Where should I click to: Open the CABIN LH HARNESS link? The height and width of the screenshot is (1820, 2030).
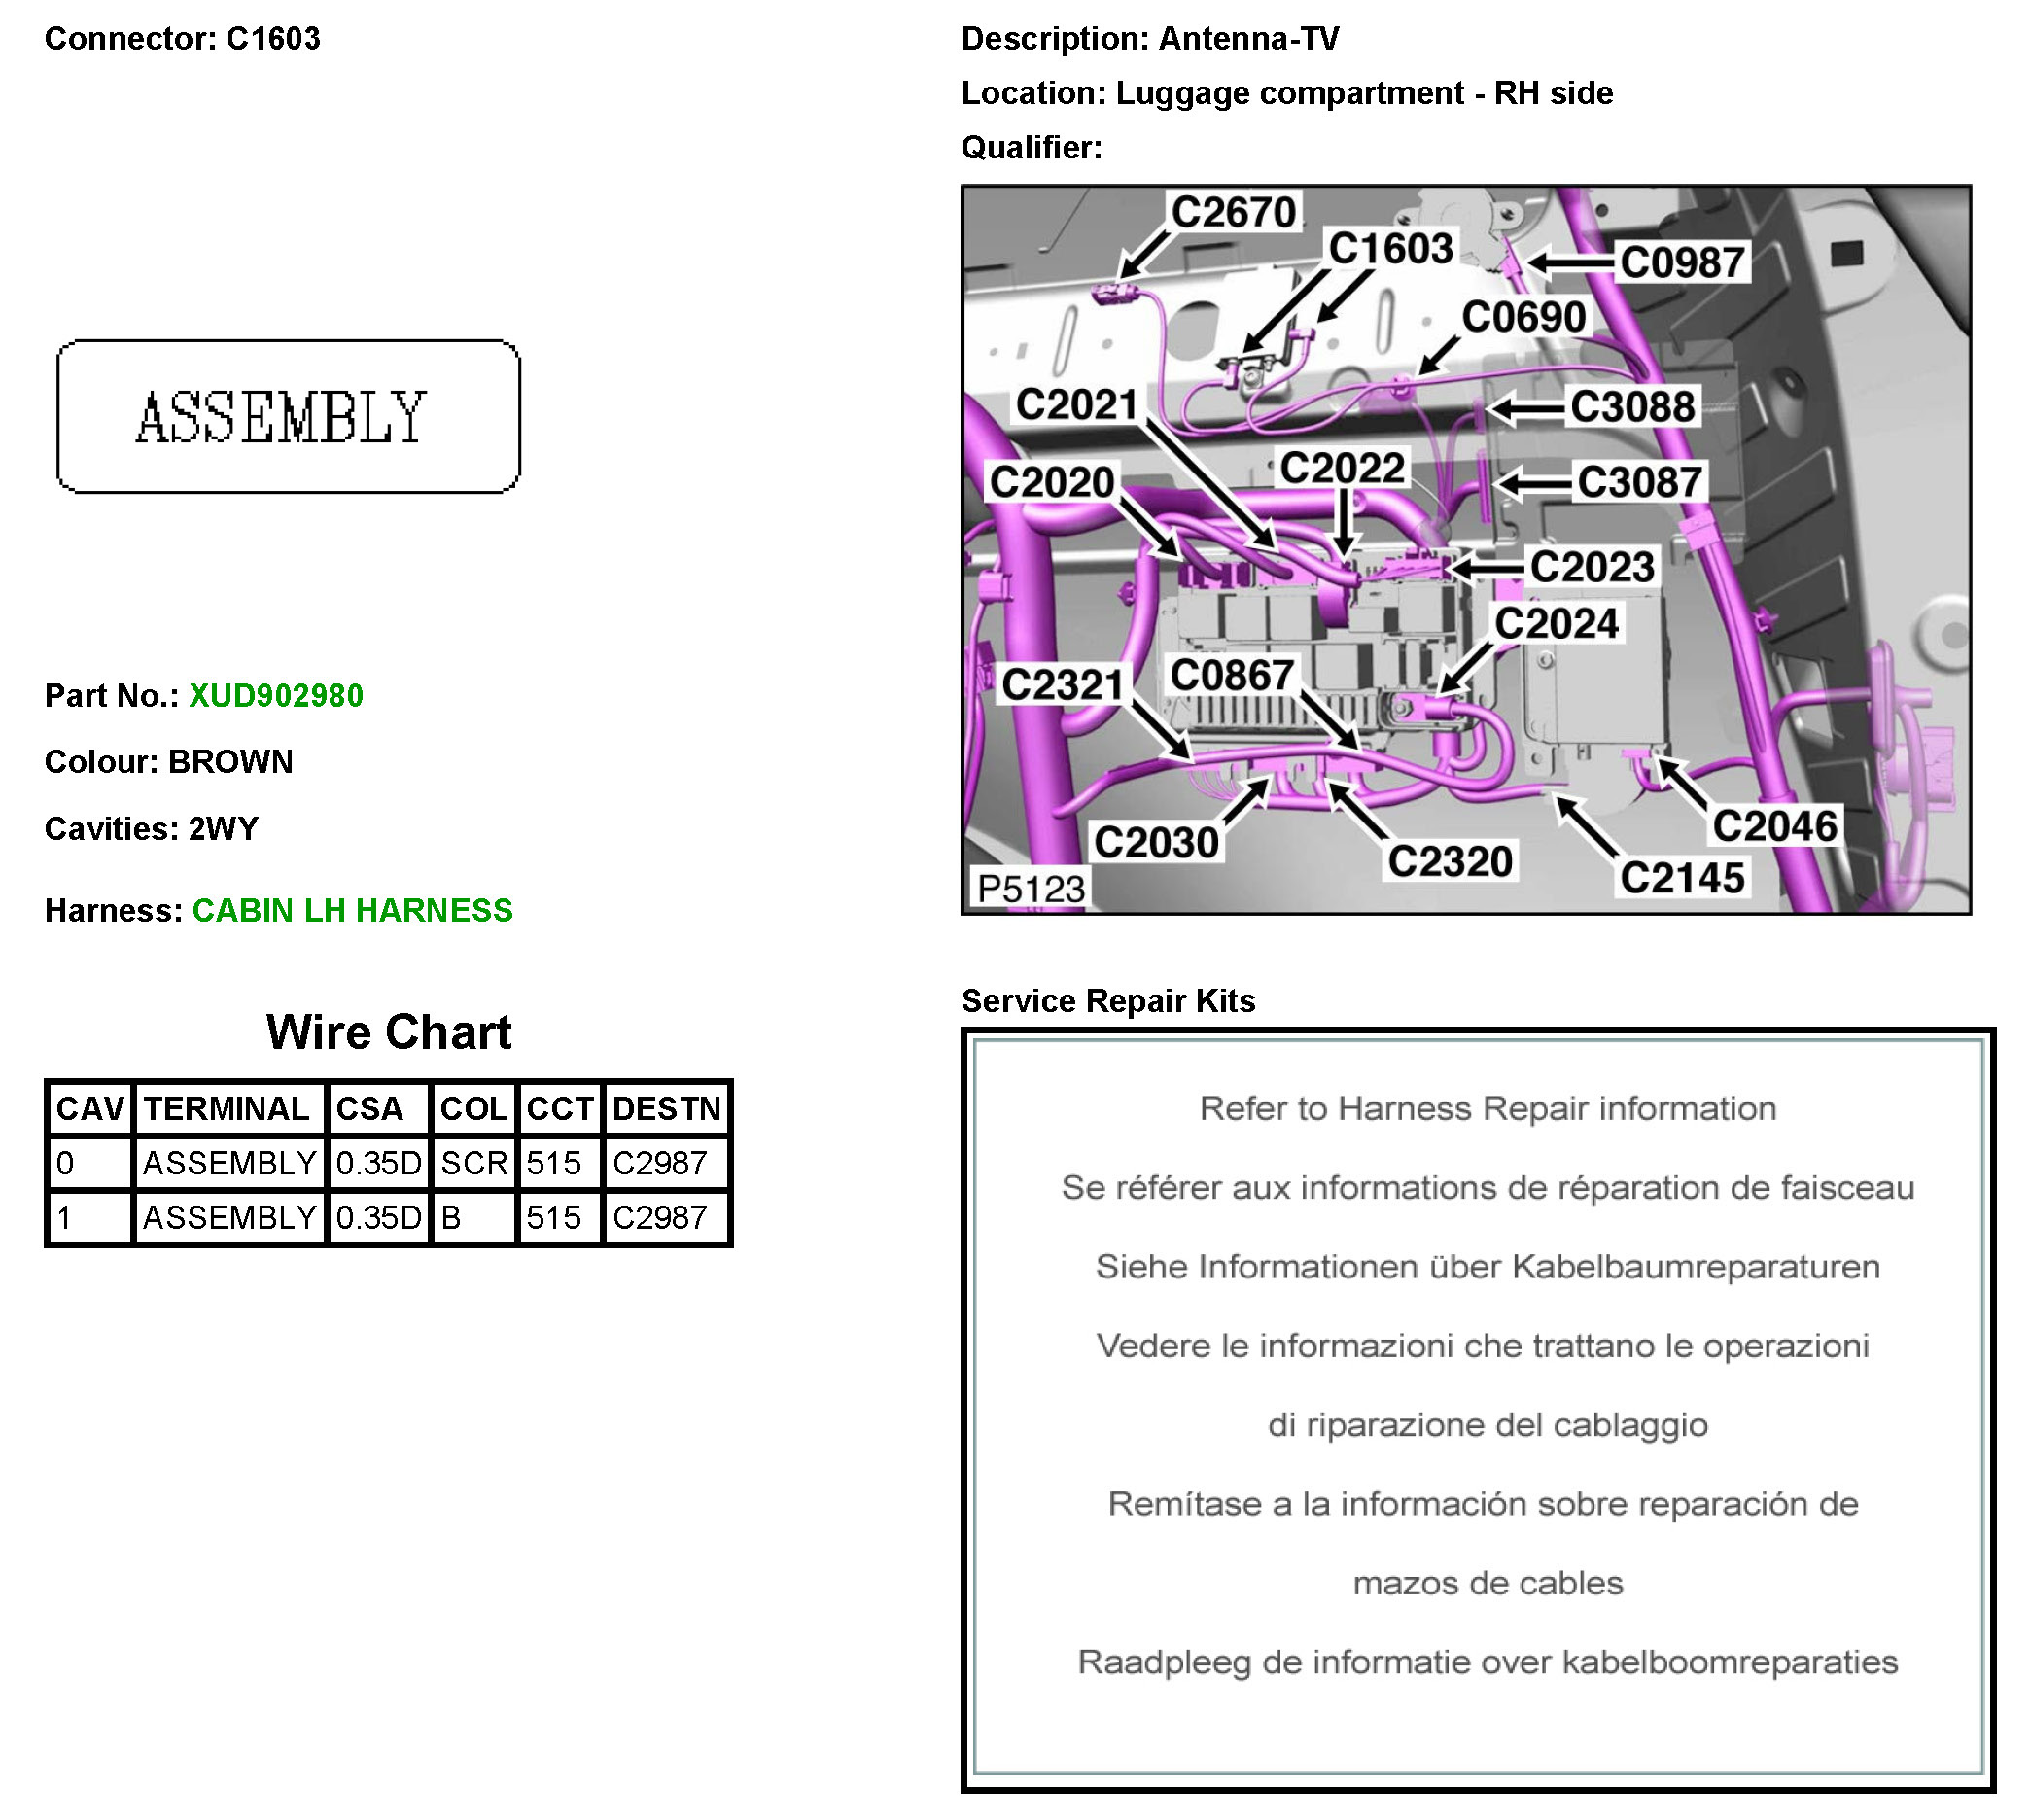[352, 911]
